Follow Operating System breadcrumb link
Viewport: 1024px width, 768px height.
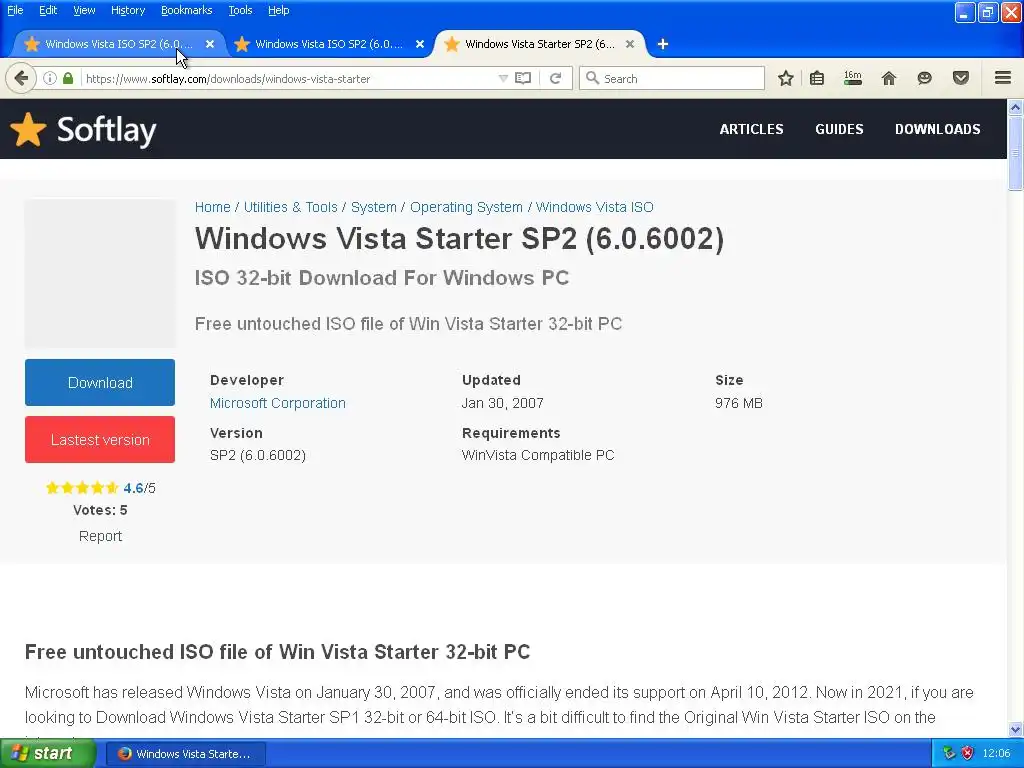[x=466, y=207]
